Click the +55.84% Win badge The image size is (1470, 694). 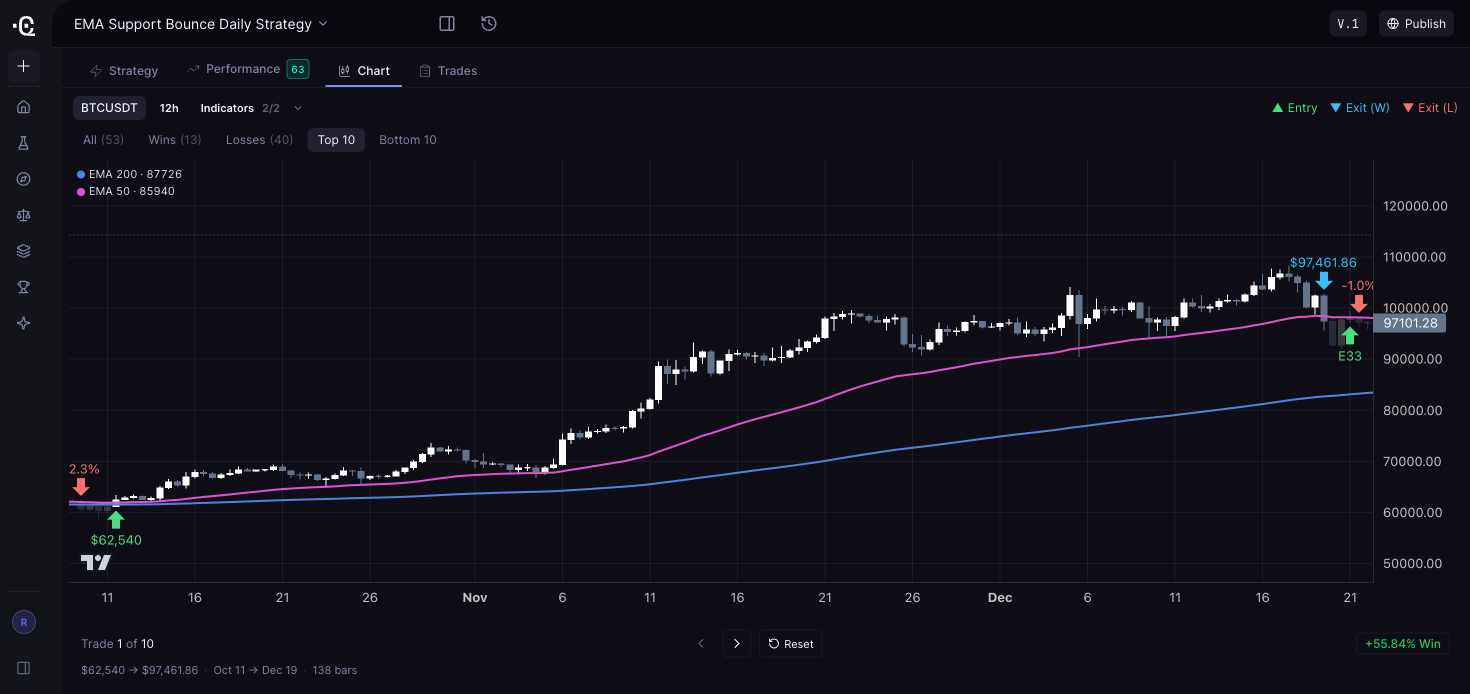pyautogui.click(x=1403, y=644)
